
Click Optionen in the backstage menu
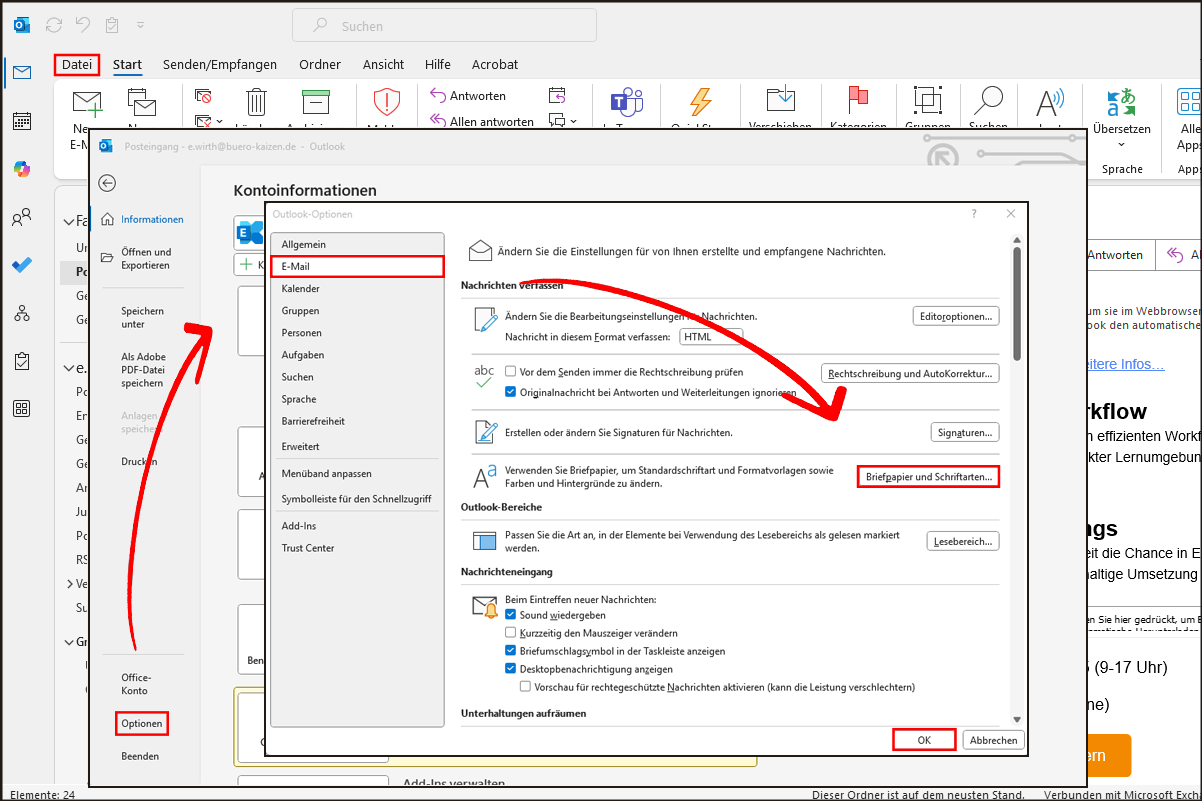point(140,723)
